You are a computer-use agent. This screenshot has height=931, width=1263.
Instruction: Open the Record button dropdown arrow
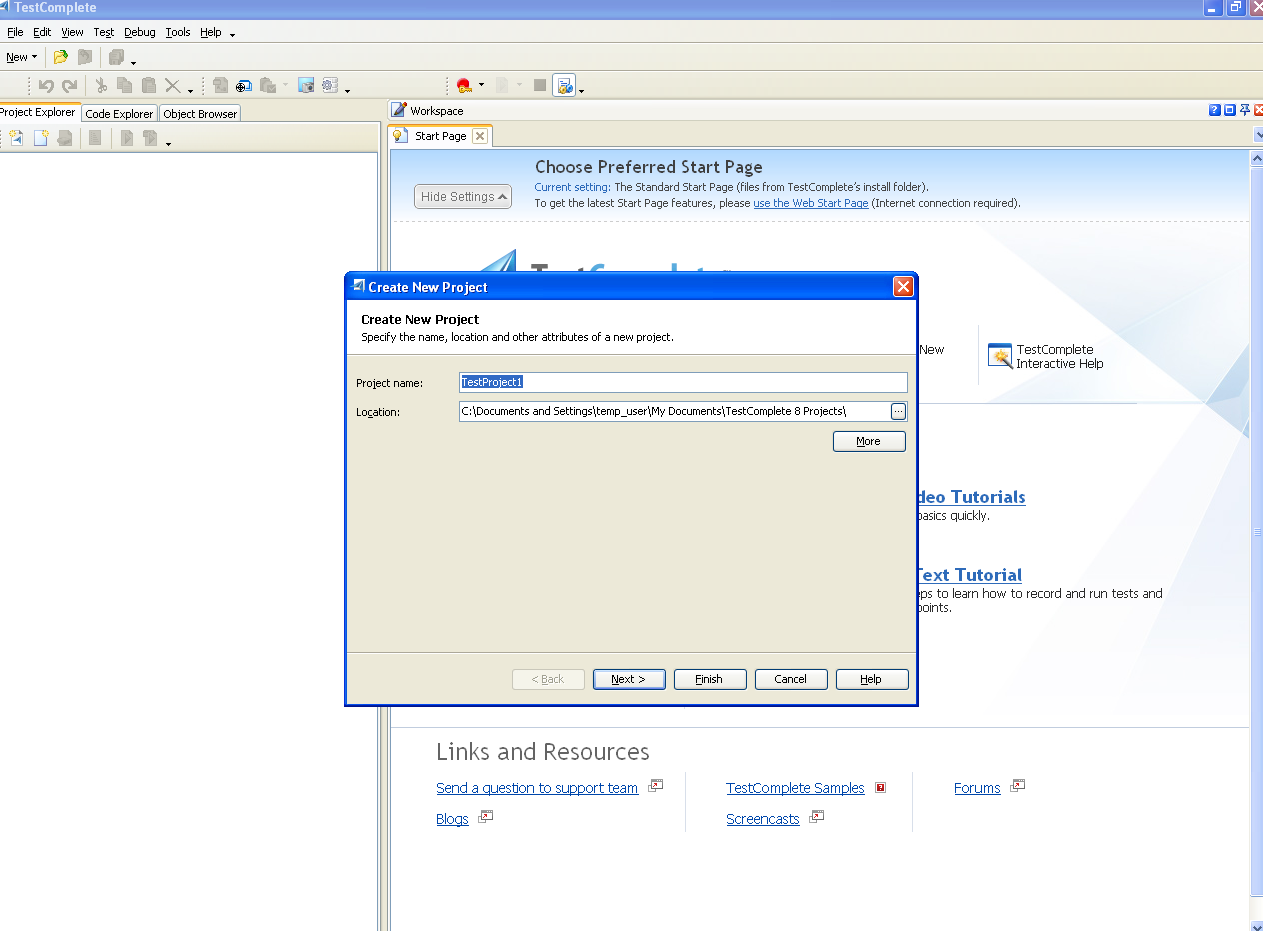481,86
